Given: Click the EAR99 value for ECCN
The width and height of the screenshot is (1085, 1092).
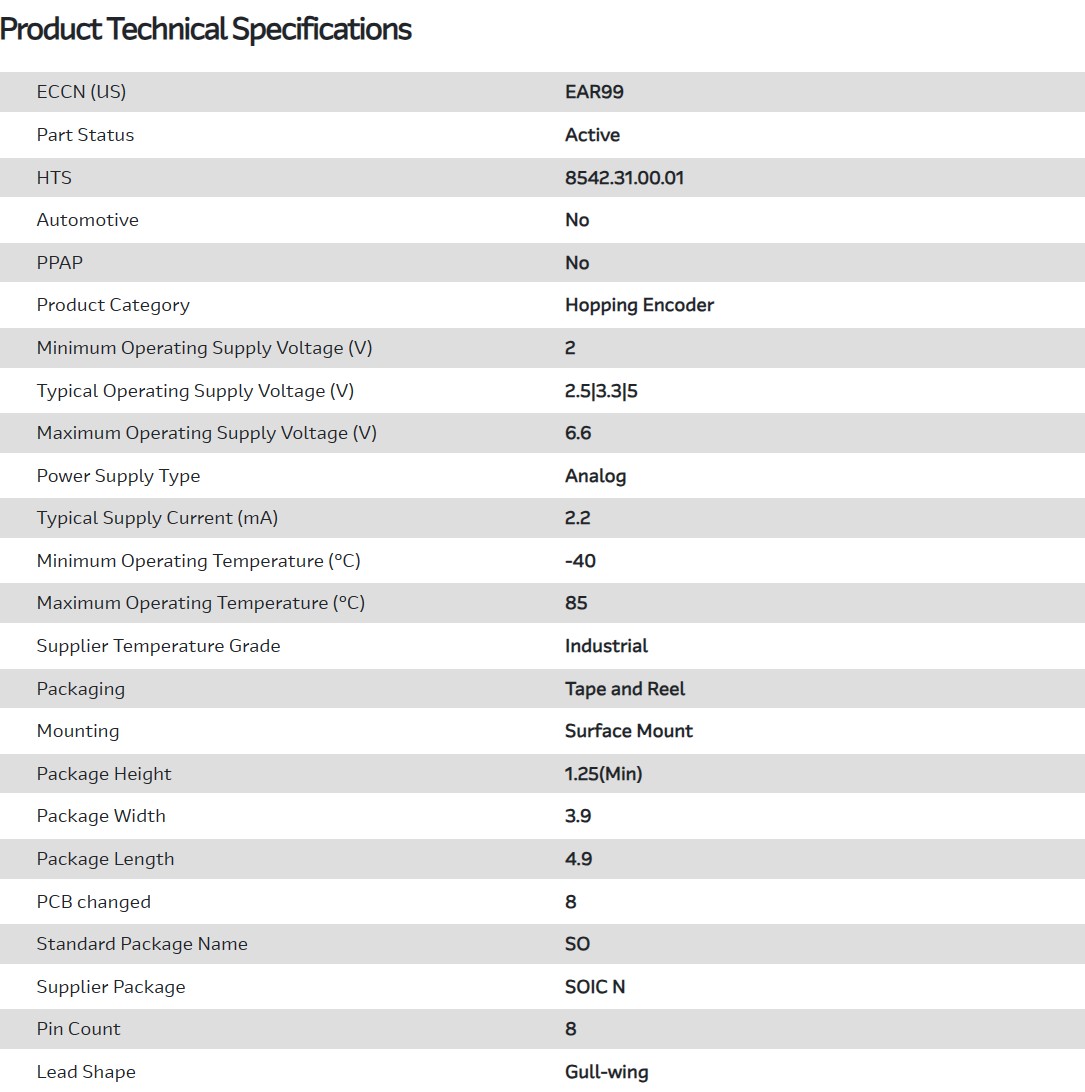Looking at the screenshot, I should [594, 92].
